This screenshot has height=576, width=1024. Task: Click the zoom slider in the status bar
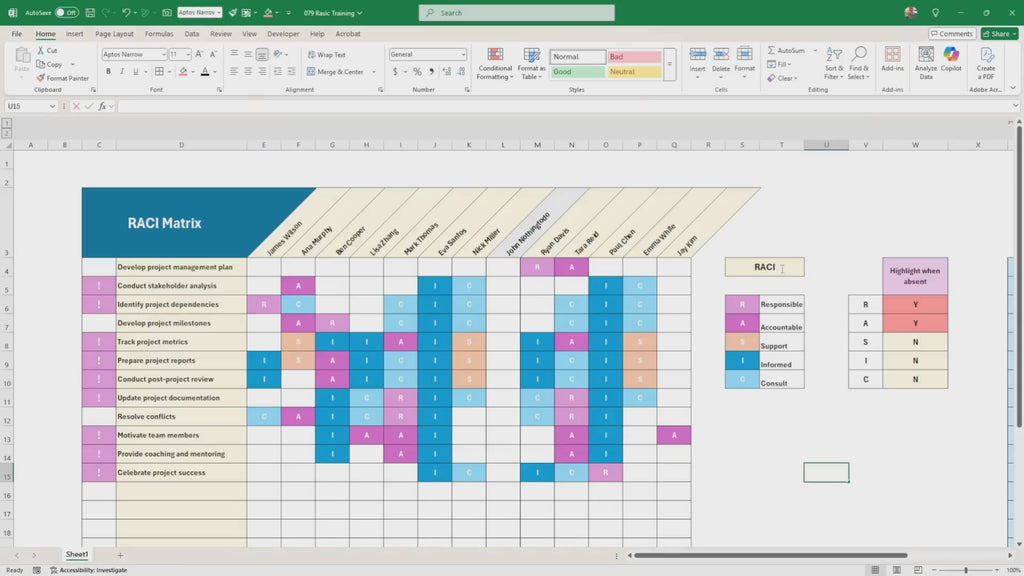(966, 570)
